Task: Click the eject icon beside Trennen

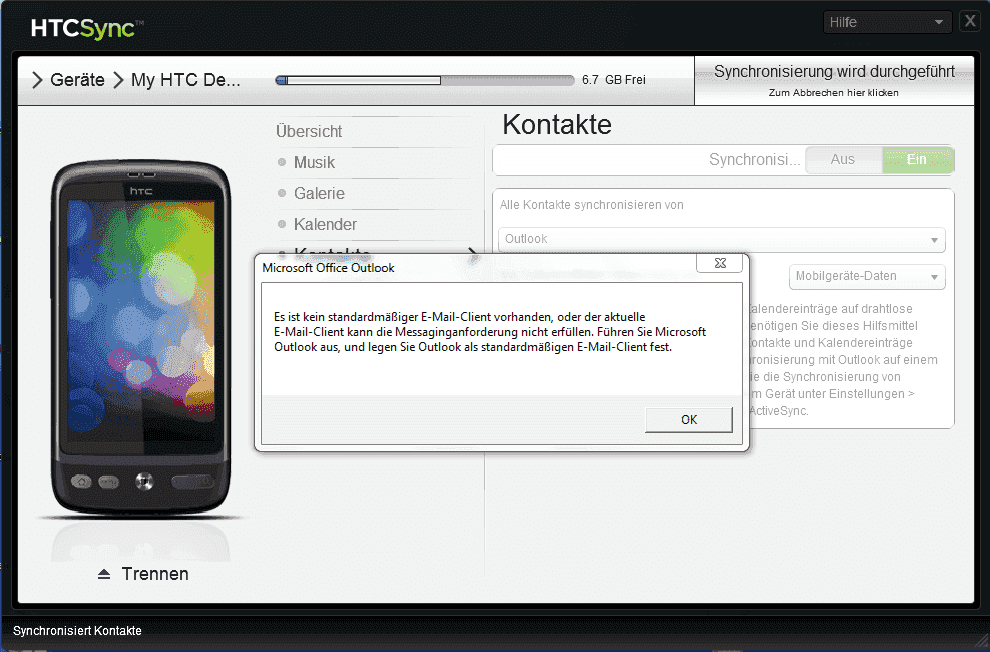Action: pos(104,574)
